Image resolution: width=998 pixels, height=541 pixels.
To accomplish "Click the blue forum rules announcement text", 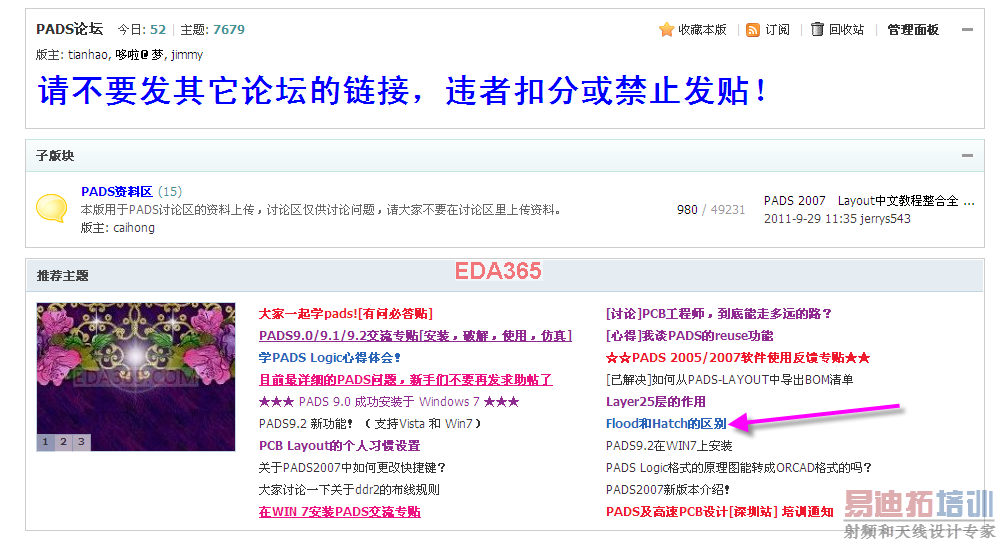I will [402, 90].
